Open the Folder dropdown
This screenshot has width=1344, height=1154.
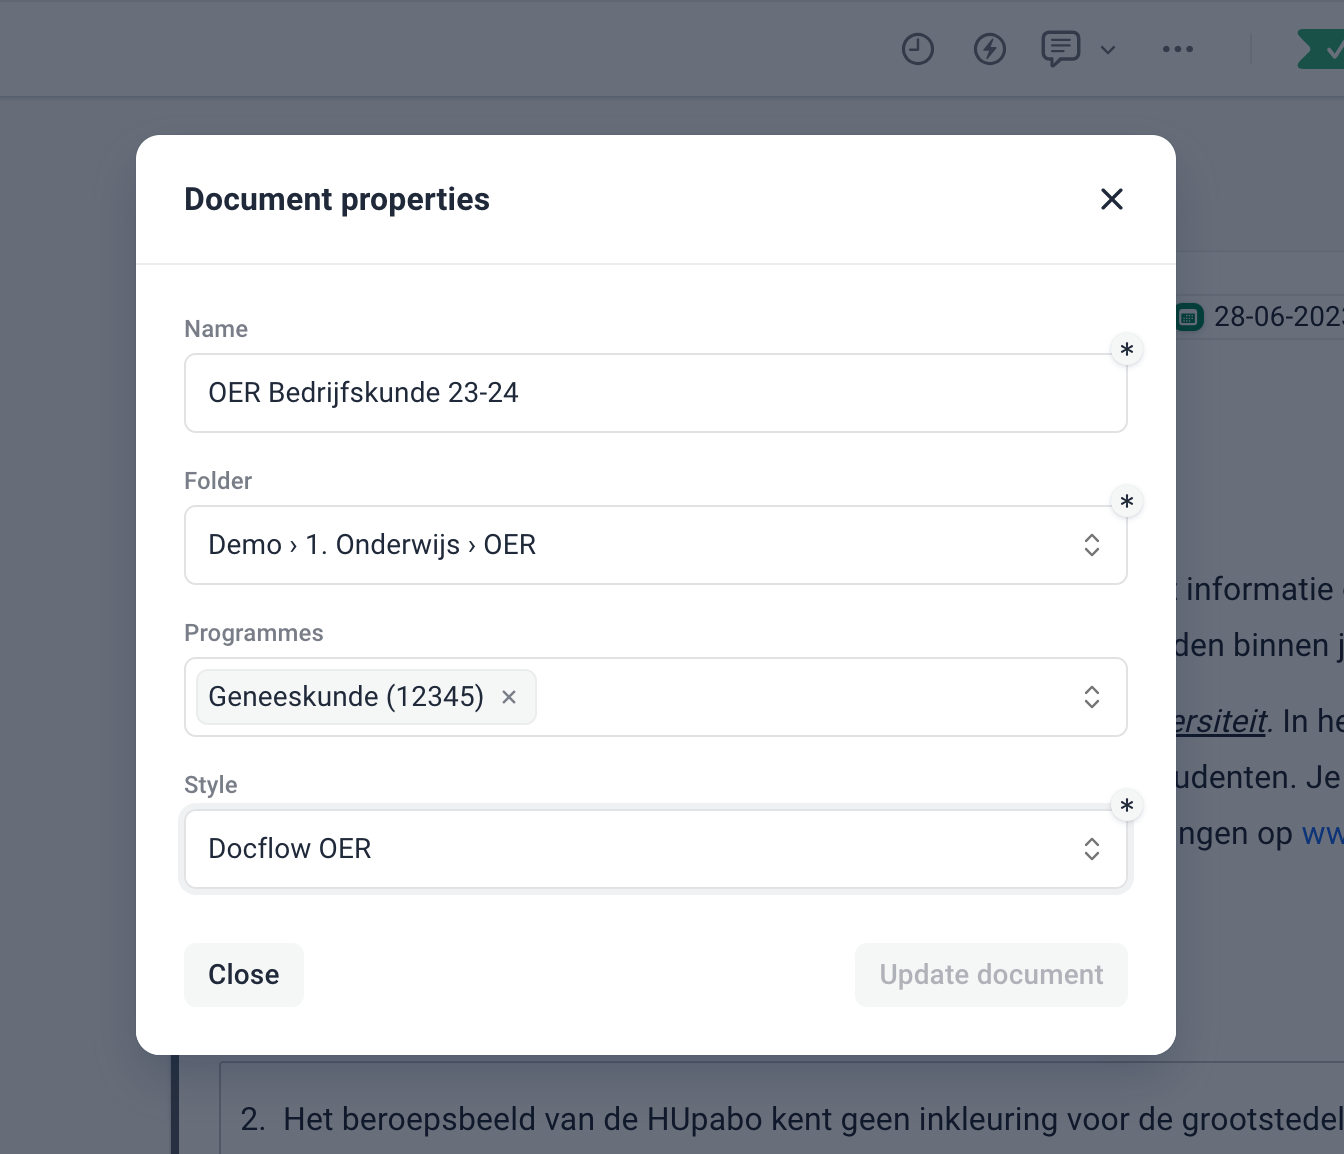[656, 545]
